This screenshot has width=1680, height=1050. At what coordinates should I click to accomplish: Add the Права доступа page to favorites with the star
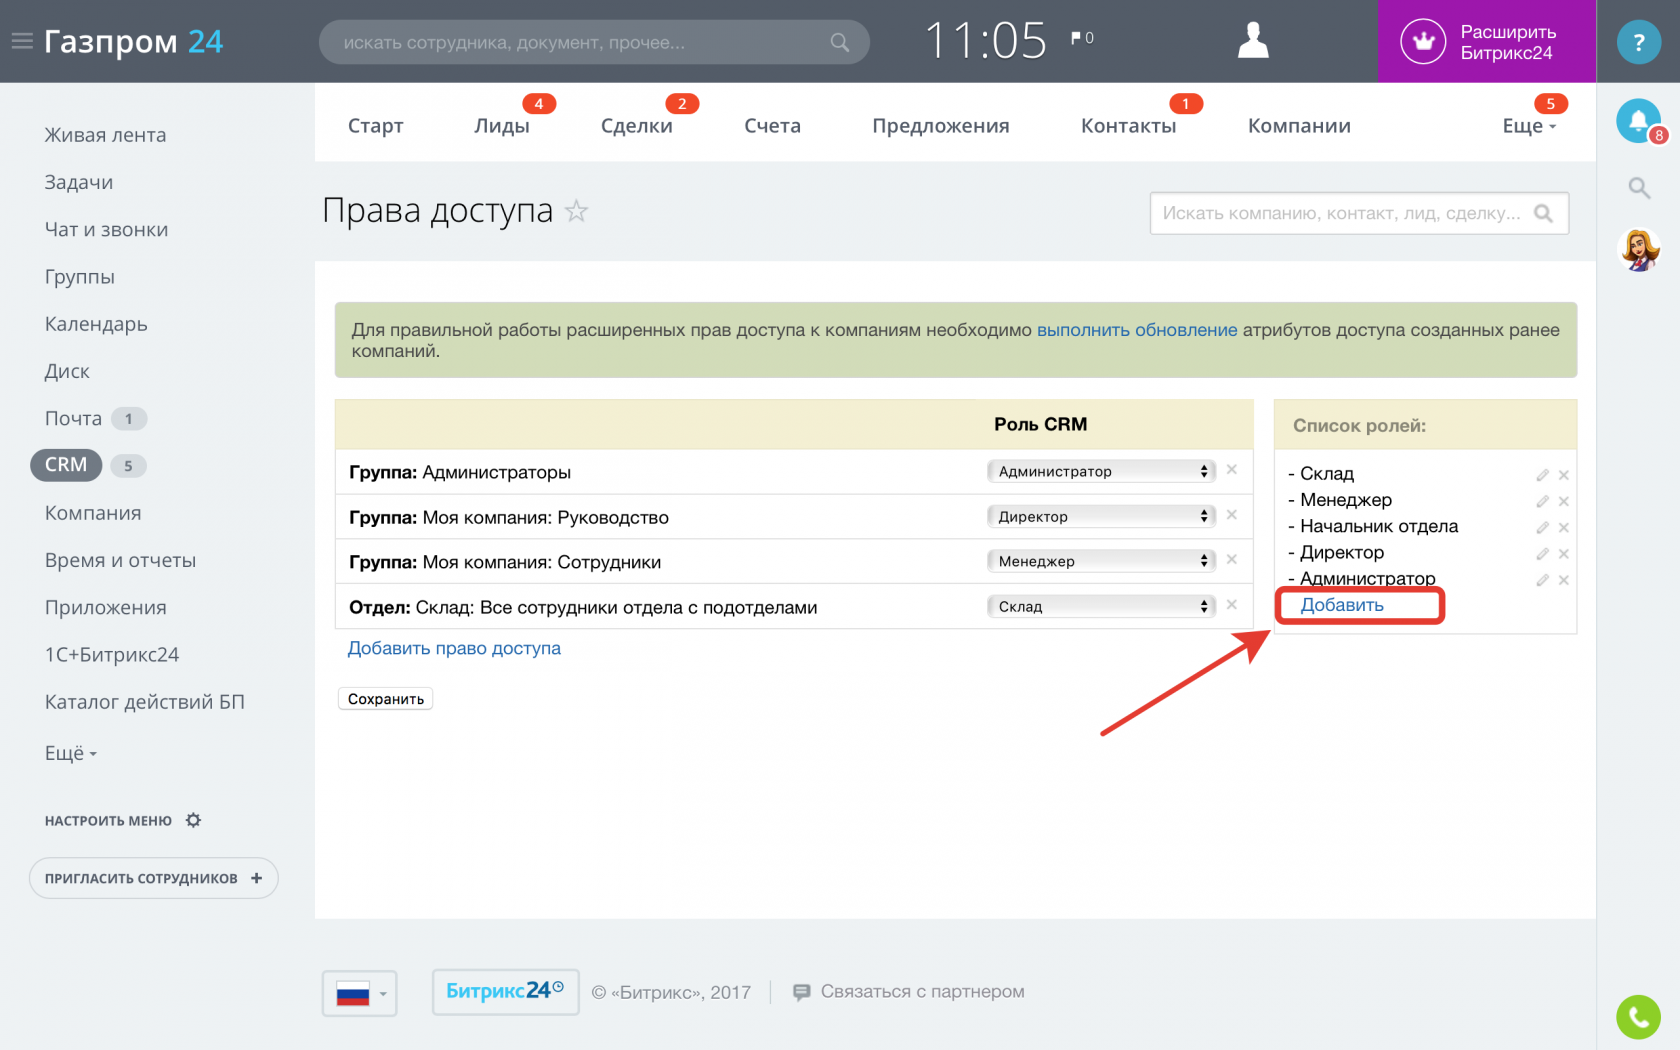click(x=576, y=211)
